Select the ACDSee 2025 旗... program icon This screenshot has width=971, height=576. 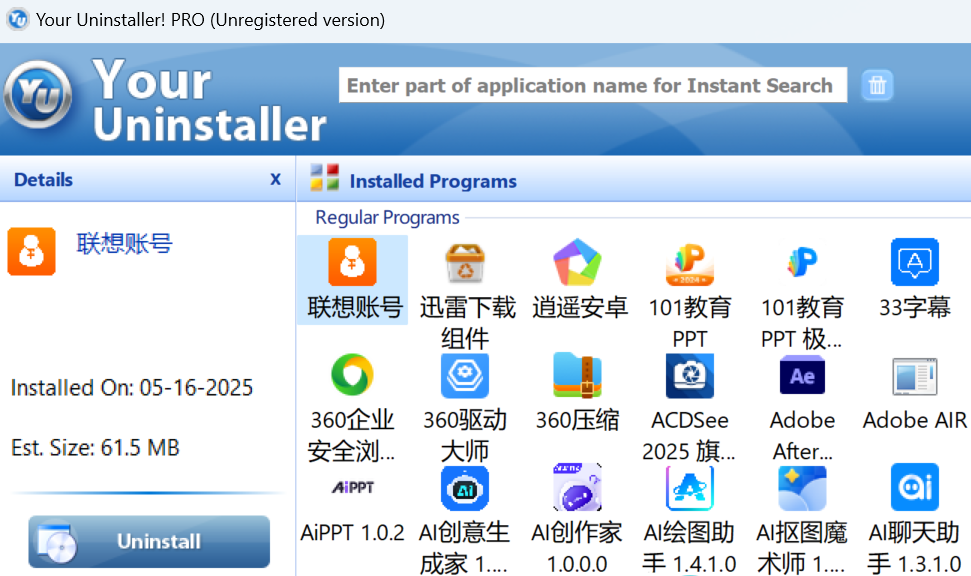pos(690,375)
